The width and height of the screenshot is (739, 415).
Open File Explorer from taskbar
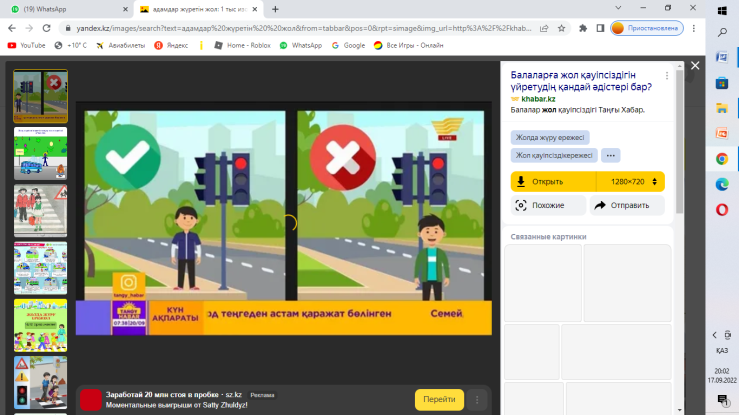pyautogui.click(x=722, y=108)
